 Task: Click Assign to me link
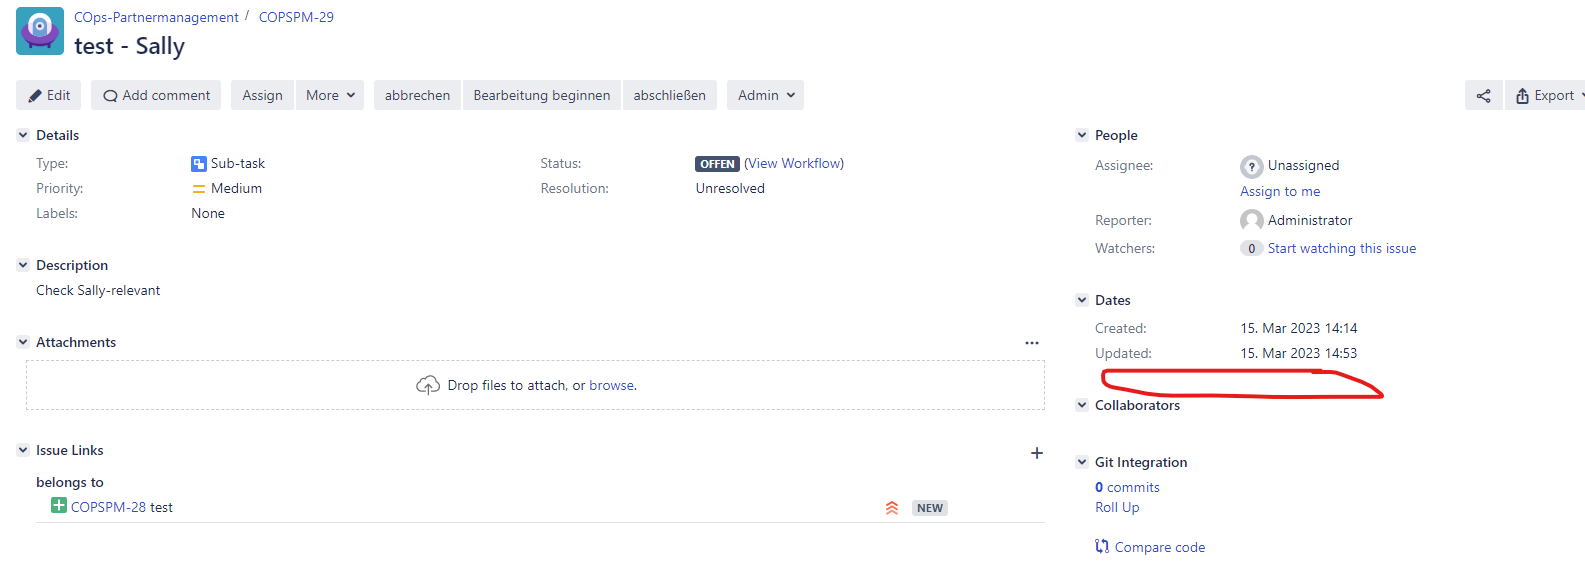(x=1280, y=192)
